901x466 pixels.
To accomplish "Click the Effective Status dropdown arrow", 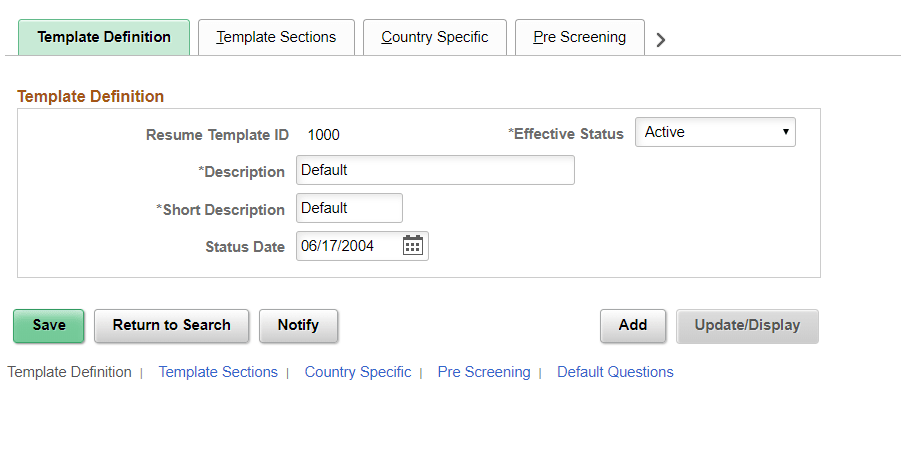I will (x=786, y=132).
